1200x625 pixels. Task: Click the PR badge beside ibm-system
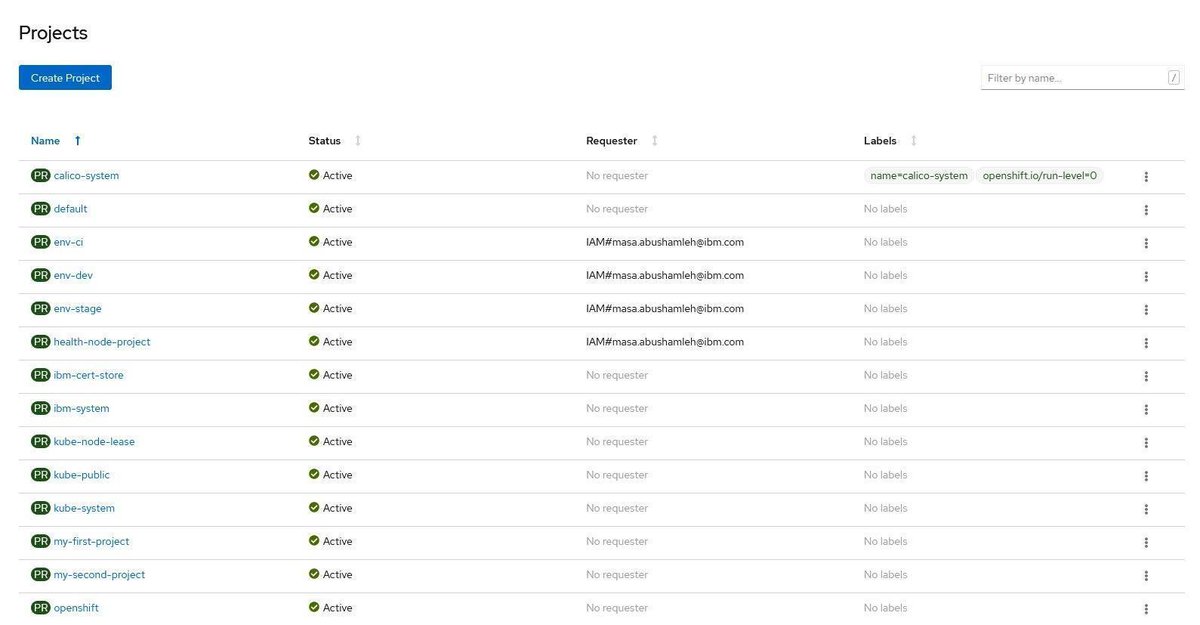[41, 408]
